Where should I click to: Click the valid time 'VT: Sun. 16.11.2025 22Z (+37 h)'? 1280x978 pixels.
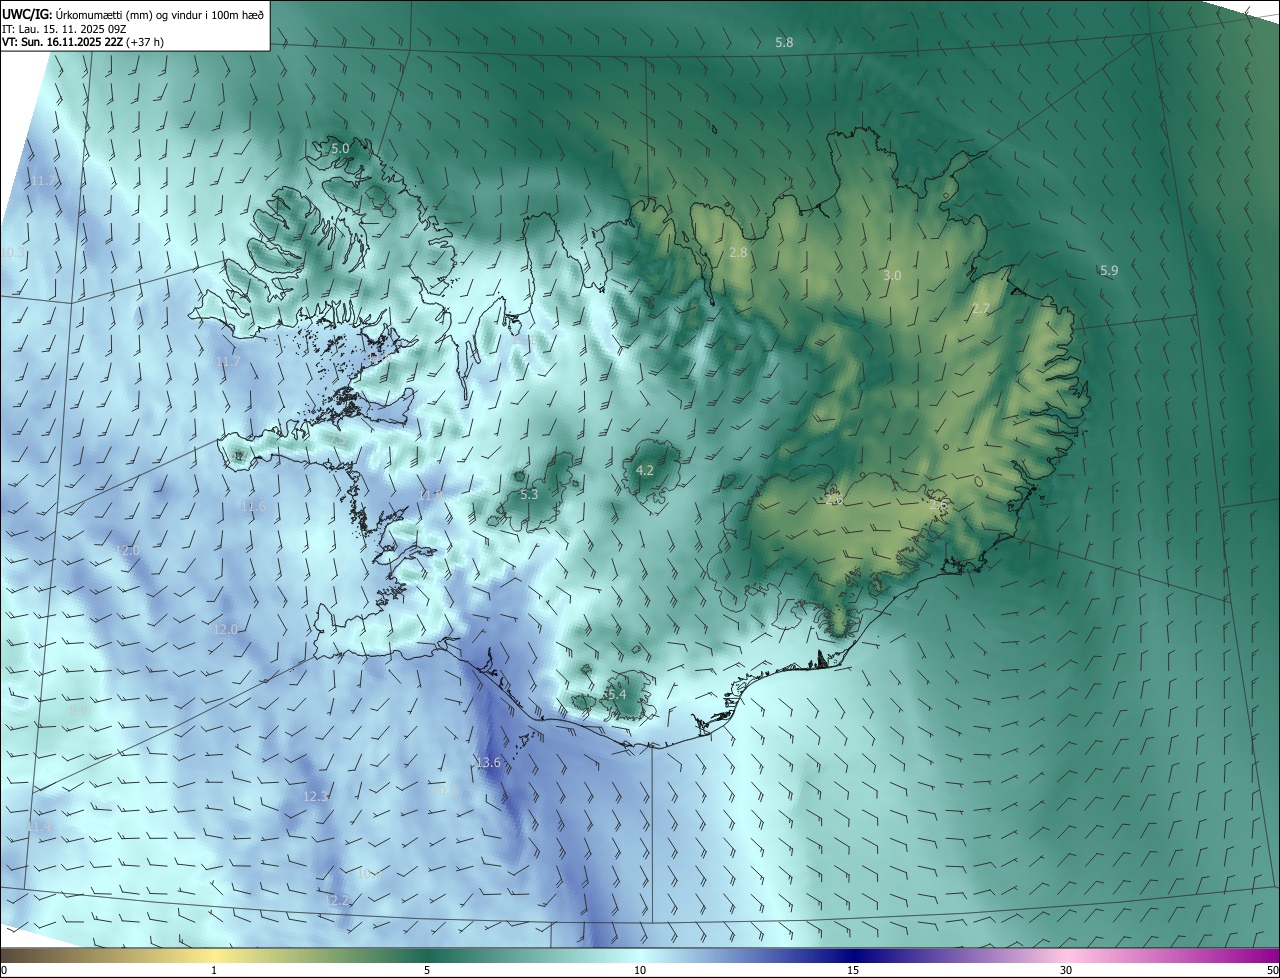tap(83, 42)
